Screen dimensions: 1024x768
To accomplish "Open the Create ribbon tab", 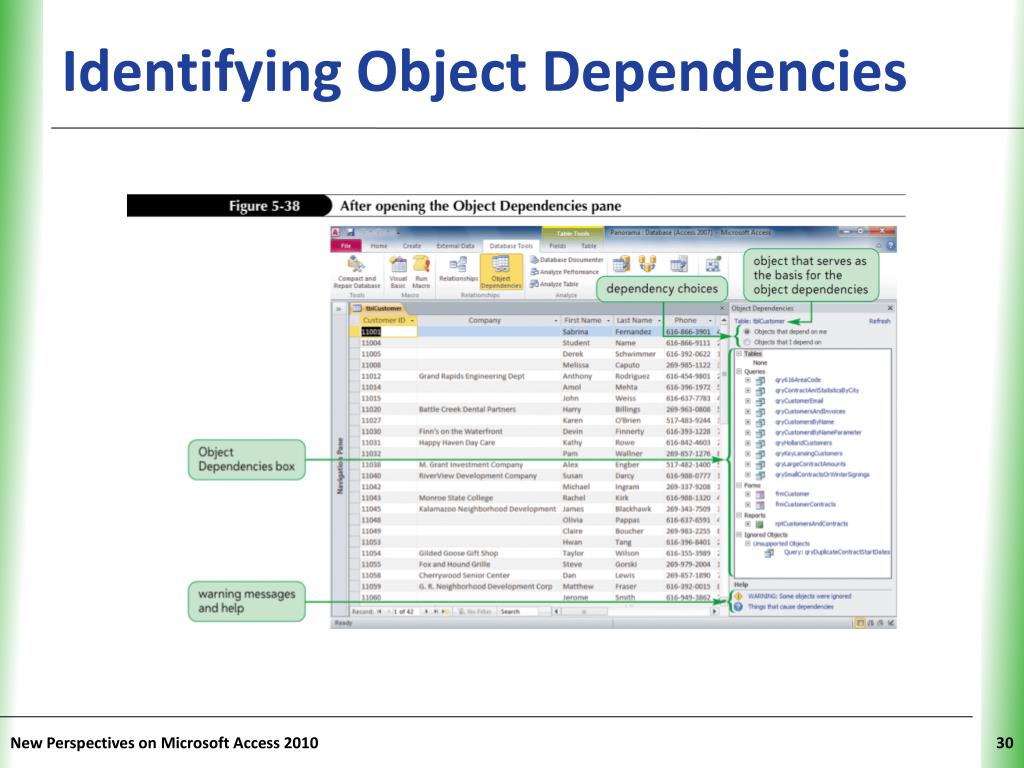I will point(414,246).
